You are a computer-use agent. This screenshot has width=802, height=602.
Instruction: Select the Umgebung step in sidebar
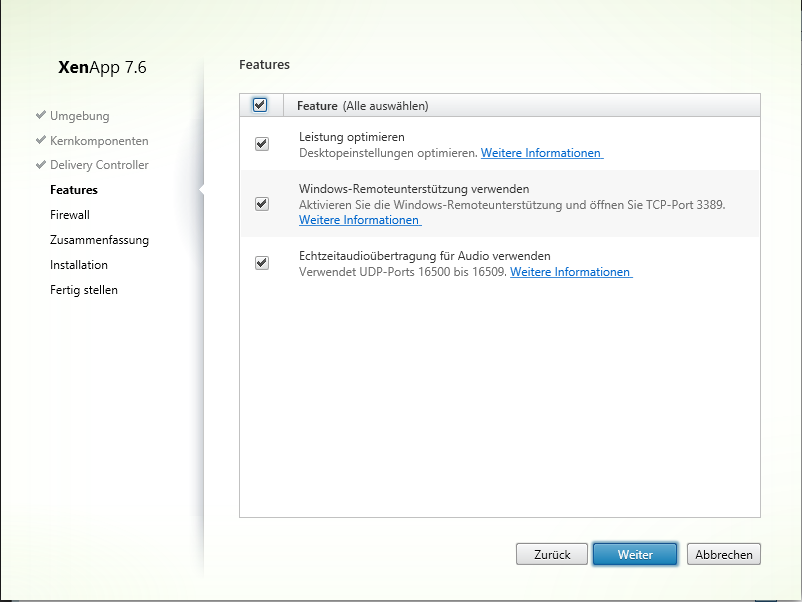point(80,116)
